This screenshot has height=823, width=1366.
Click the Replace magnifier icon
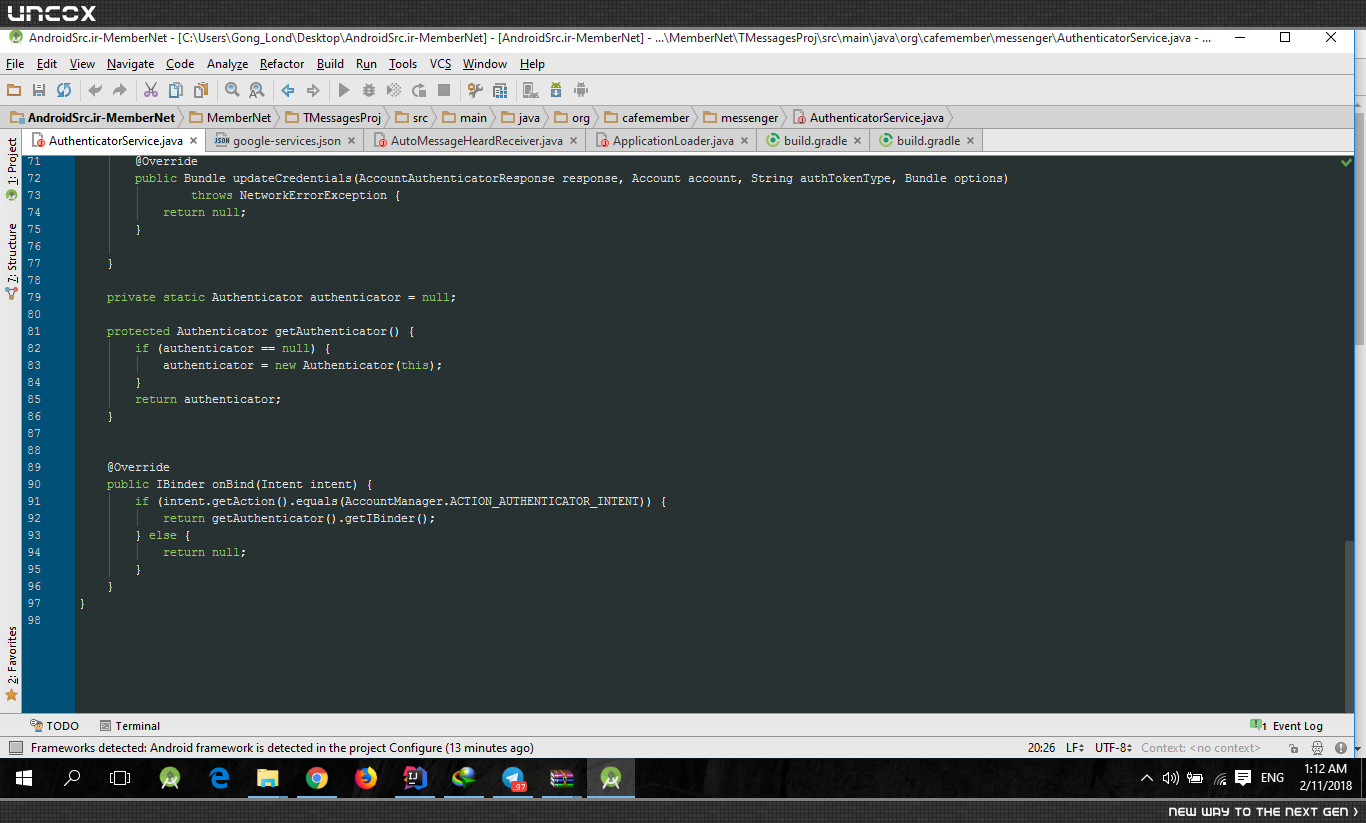click(257, 90)
